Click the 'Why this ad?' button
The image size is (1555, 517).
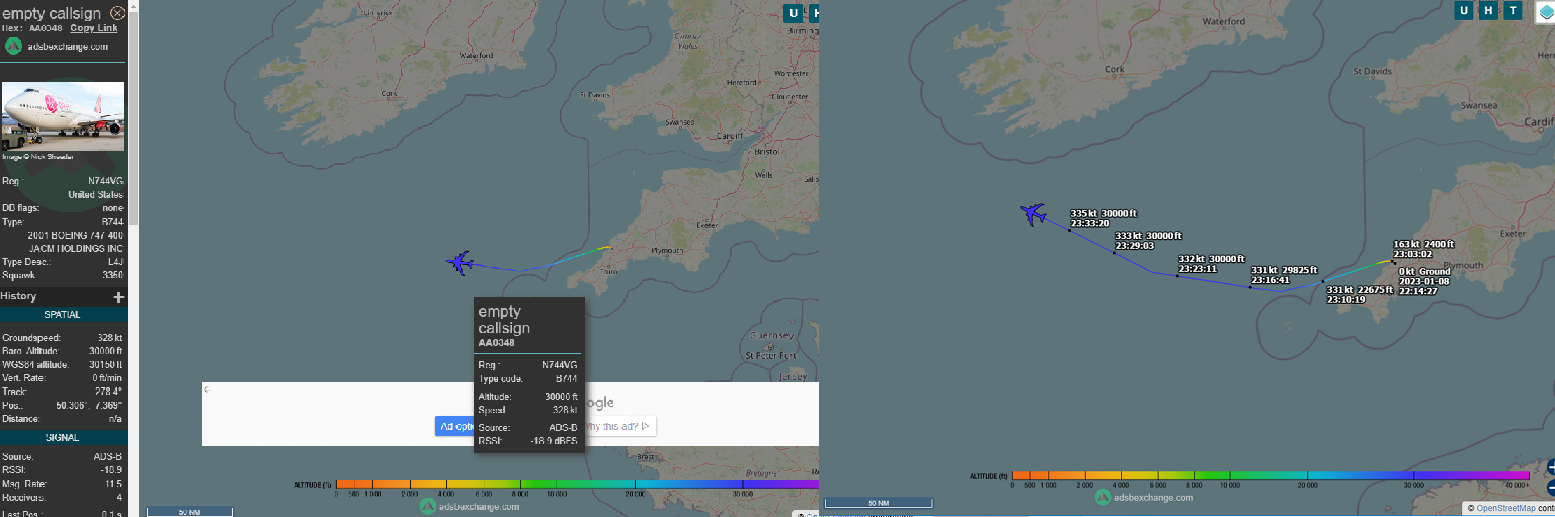(x=619, y=427)
